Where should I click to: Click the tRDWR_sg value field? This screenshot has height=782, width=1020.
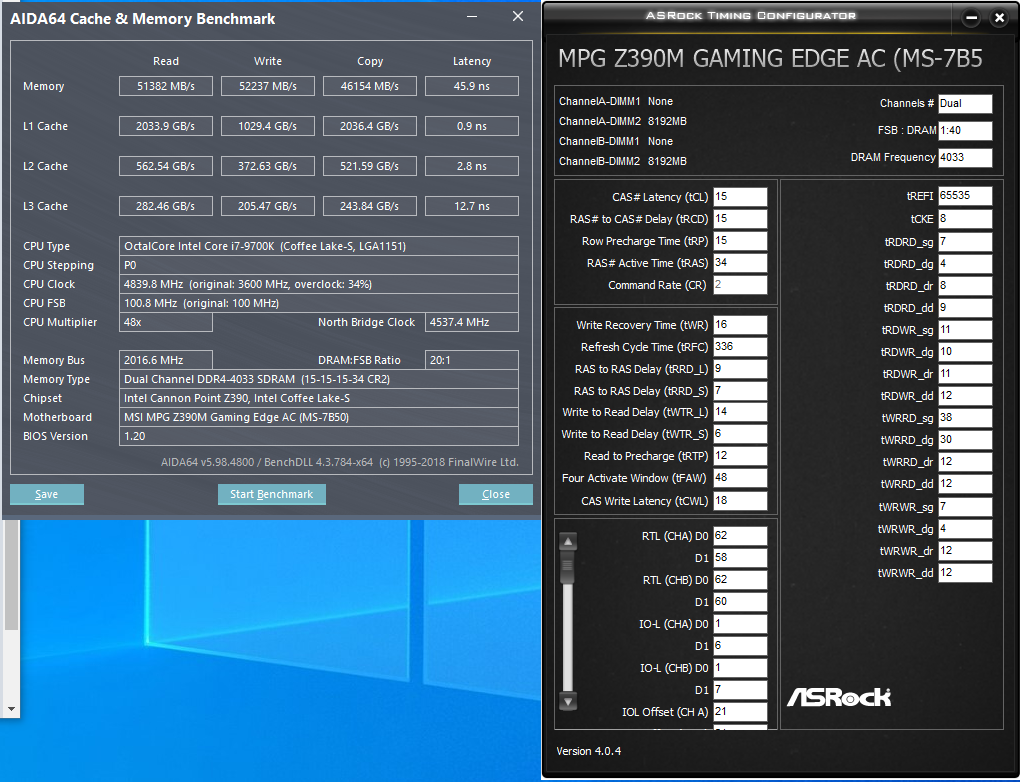point(965,330)
